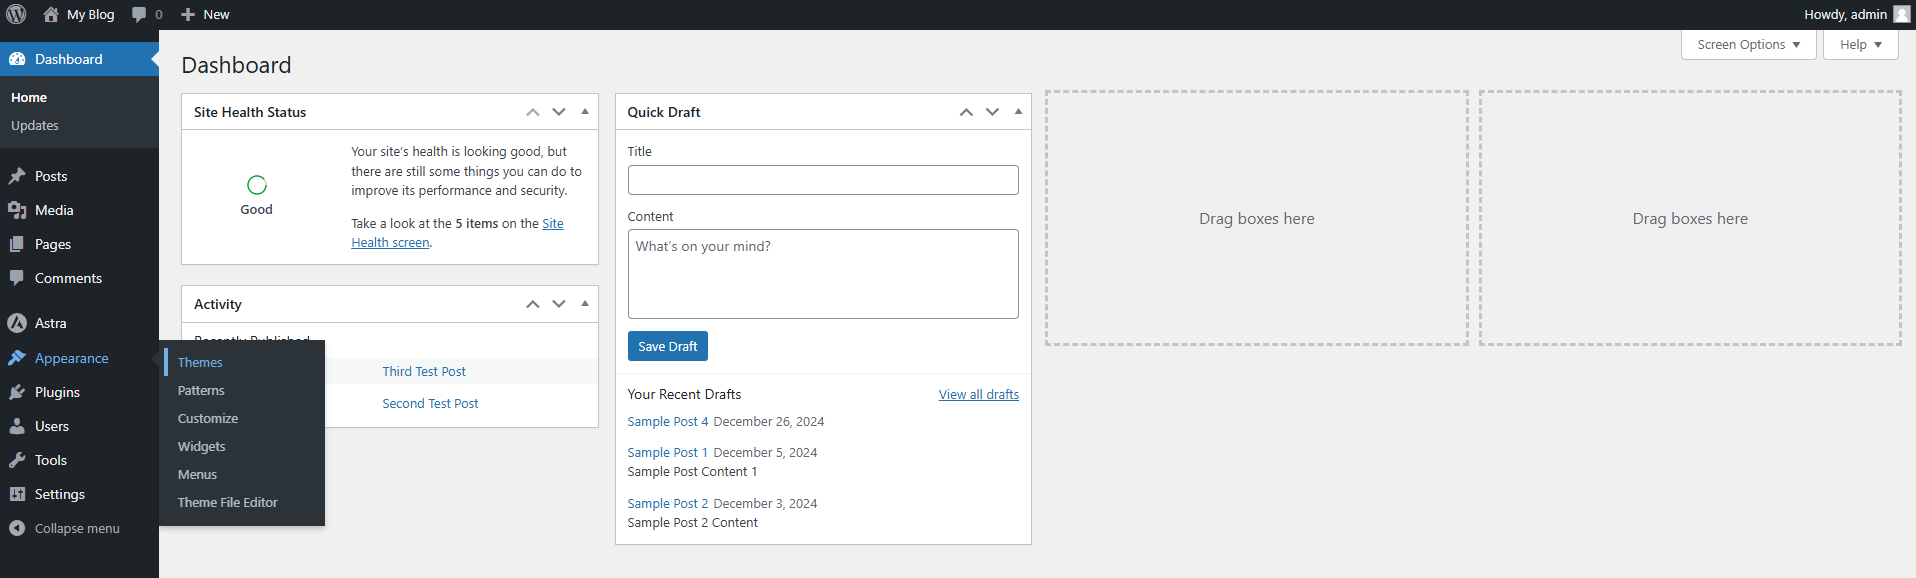Click the Users person icon
Screen dimensions: 1916x578
(x=17, y=426)
